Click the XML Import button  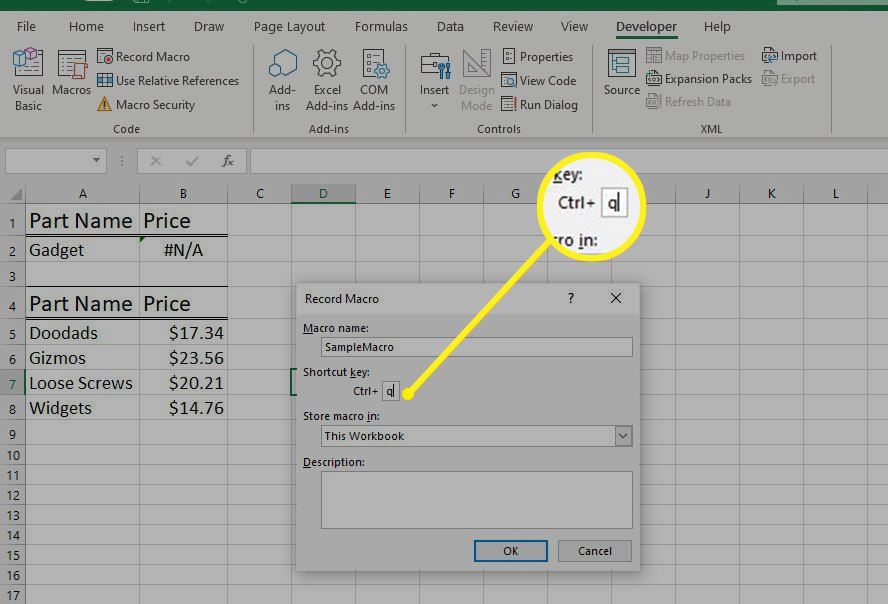[x=789, y=55]
